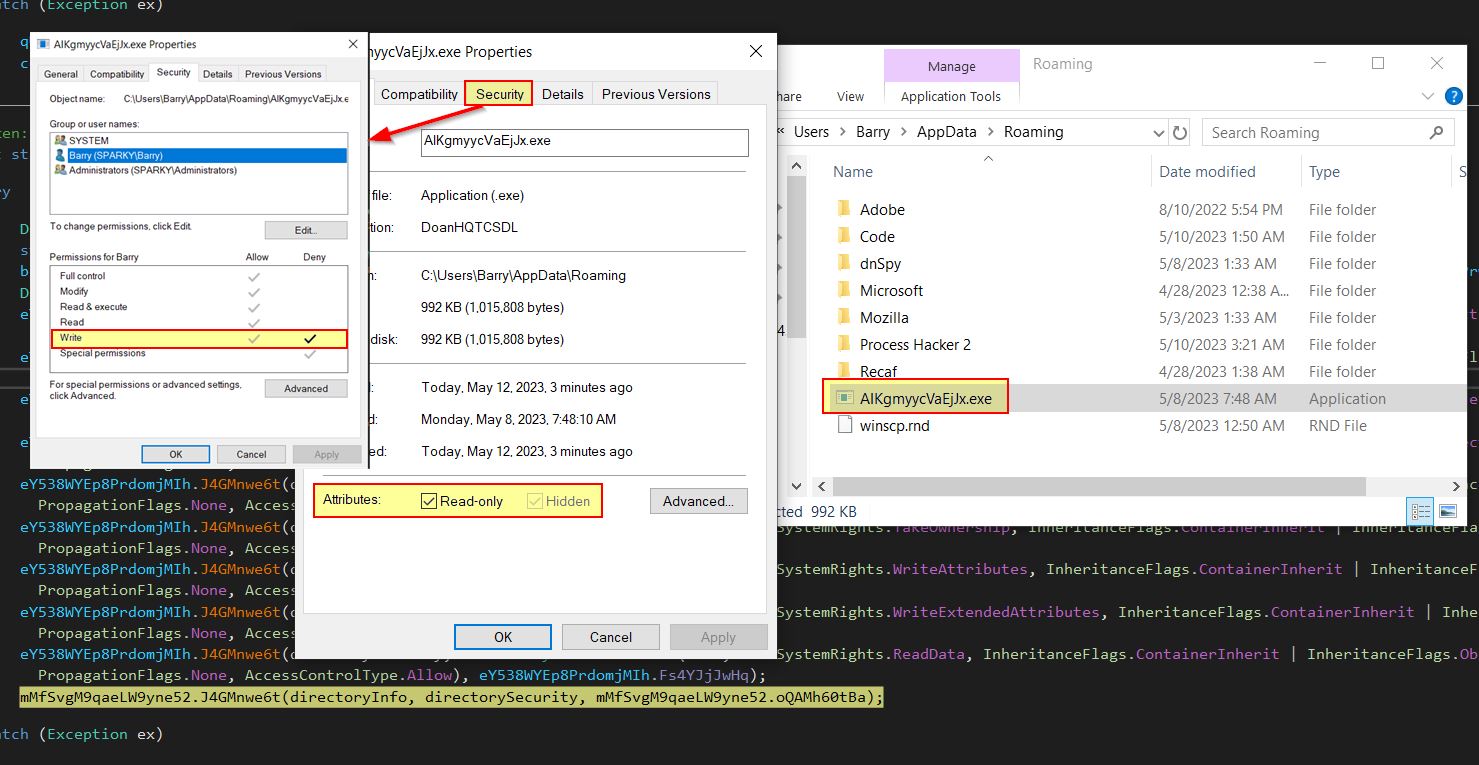This screenshot has height=765, width=1479.
Task: Sort files by the Type column header
Action: click(1324, 172)
